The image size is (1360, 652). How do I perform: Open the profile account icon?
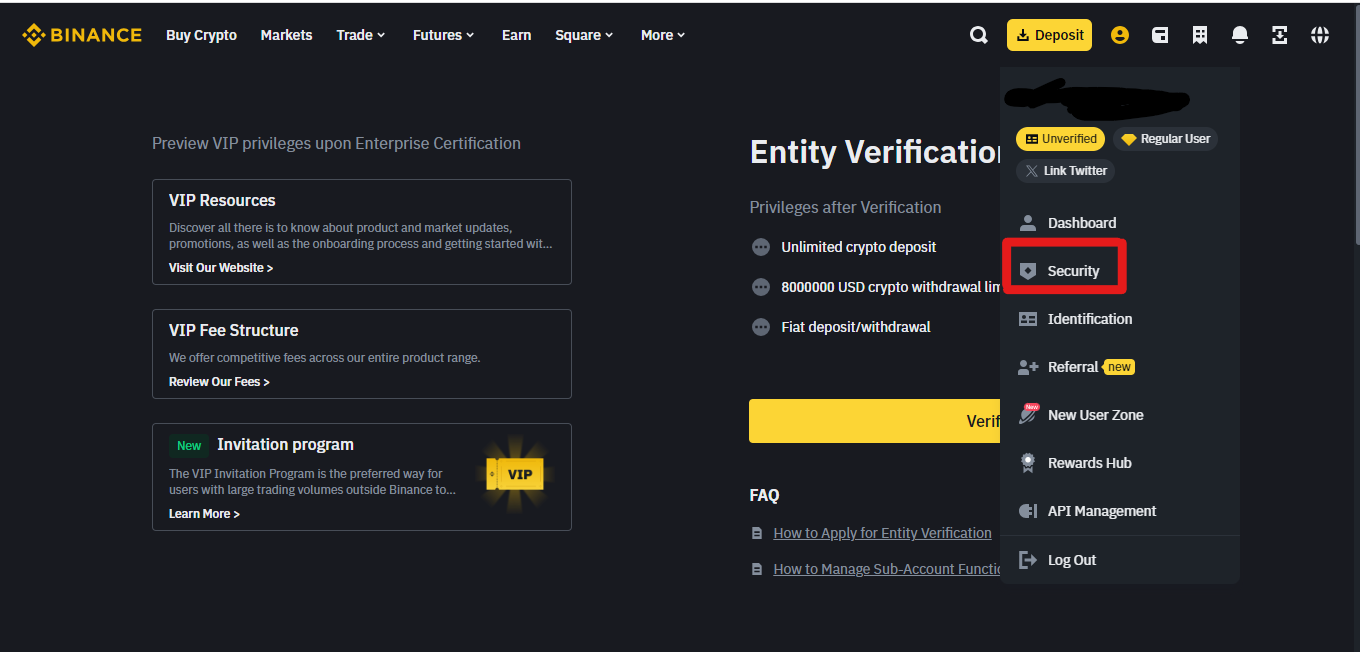coord(1120,35)
